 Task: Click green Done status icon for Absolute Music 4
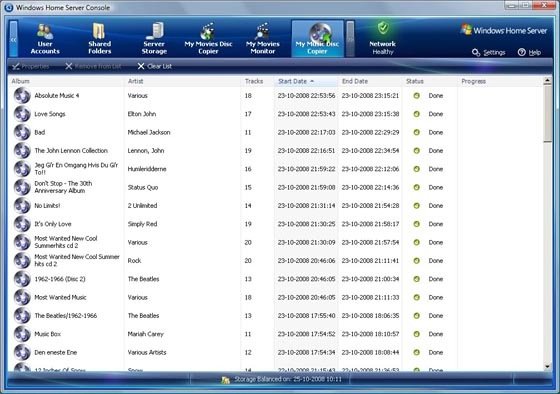pyautogui.click(x=416, y=96)
